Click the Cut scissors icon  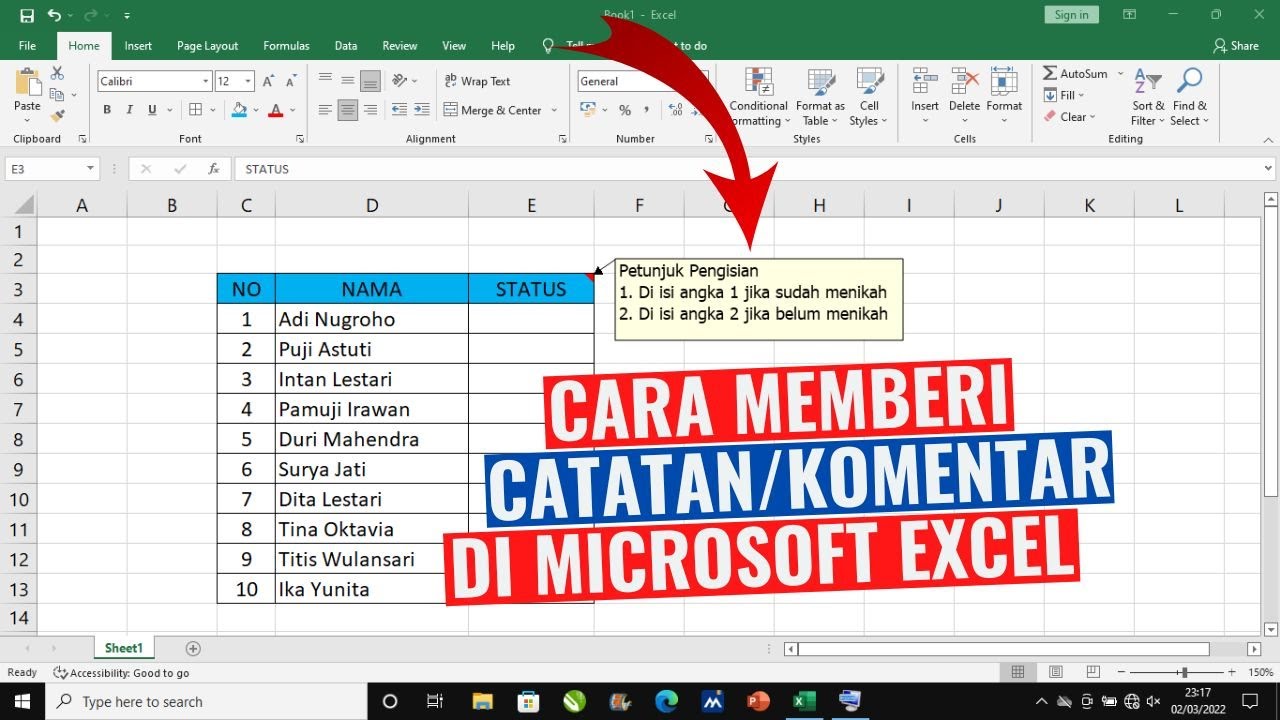point(57,73)
